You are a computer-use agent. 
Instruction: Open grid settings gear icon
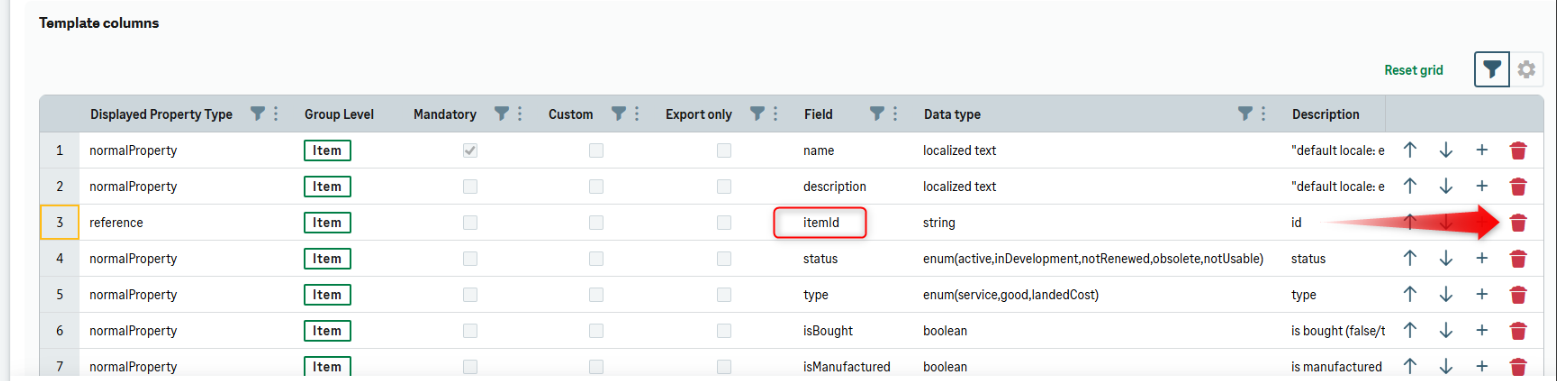(x=1526, y=70)
